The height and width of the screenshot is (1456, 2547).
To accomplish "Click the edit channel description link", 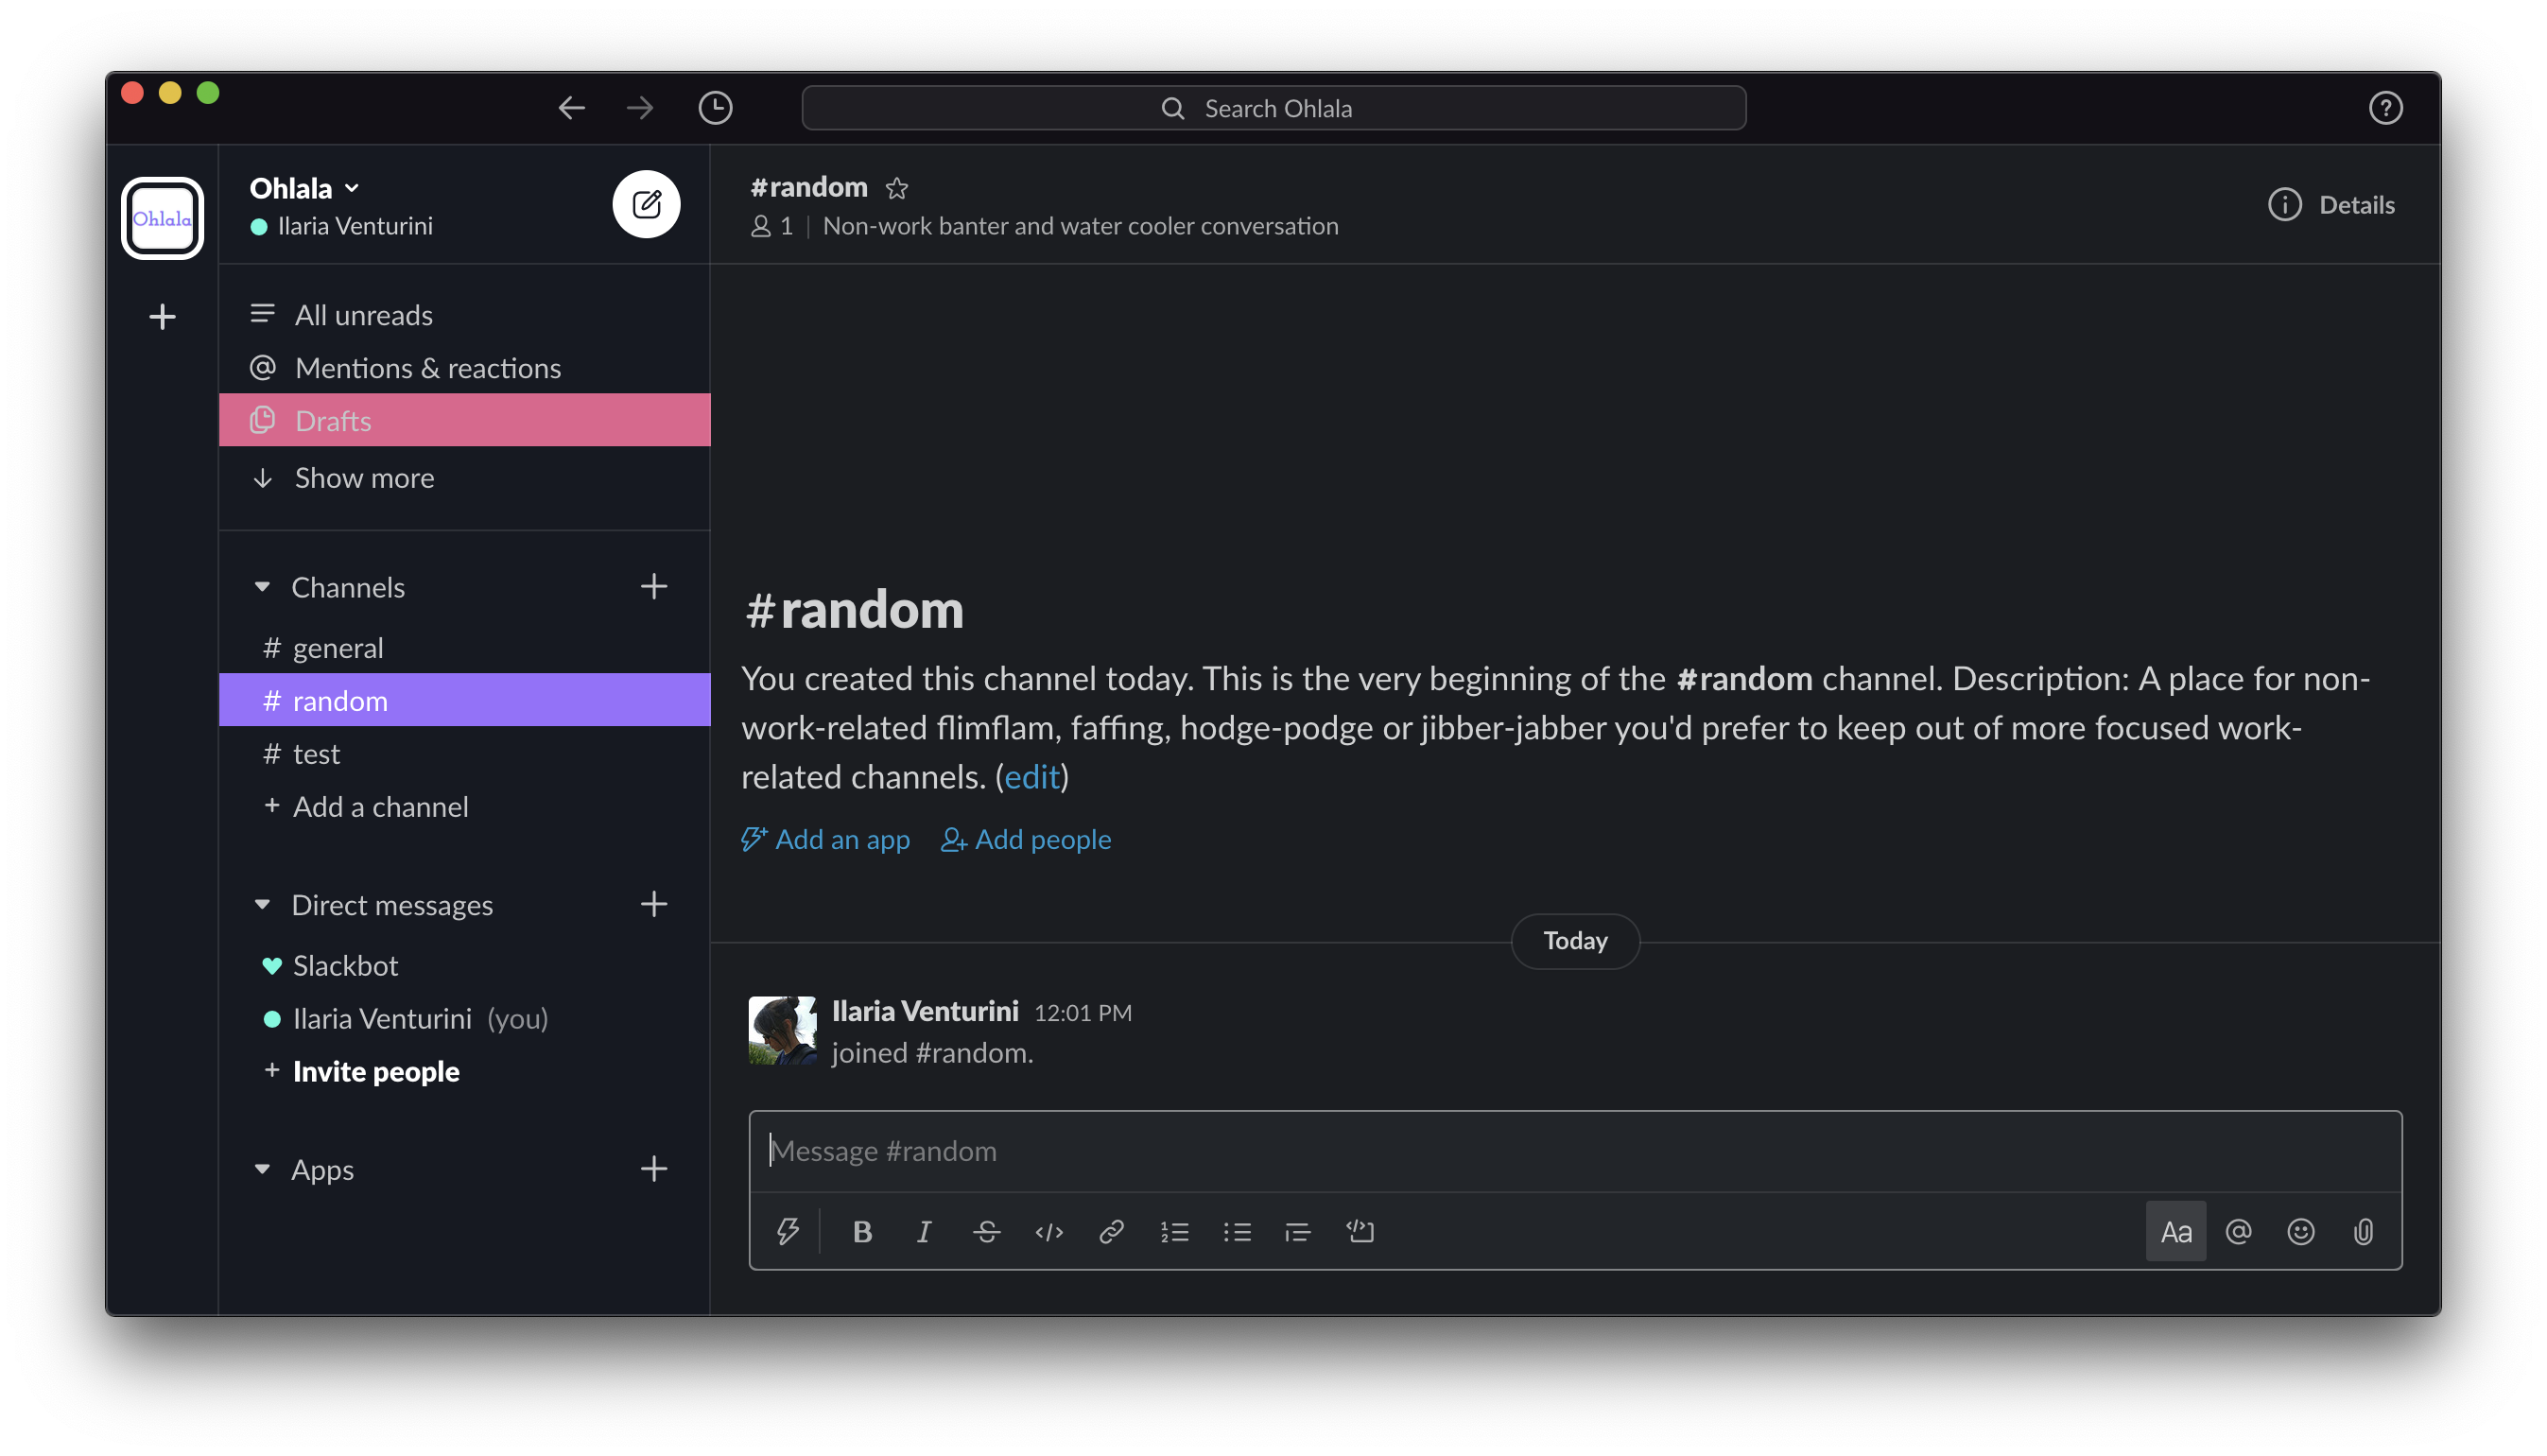I will pos(1032,777).
